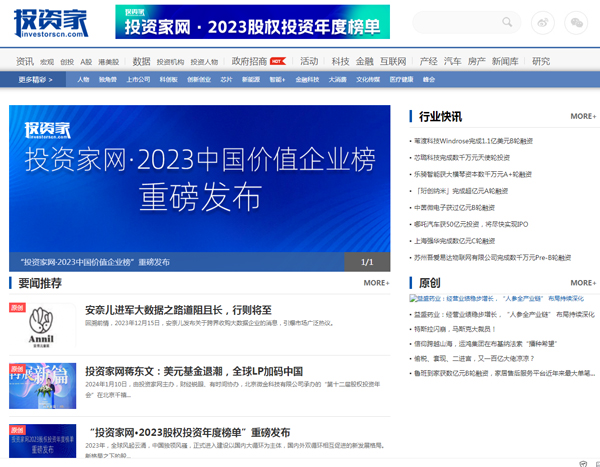The height and width of the screenshot is (467, 600).
Task: Open news 芯瞳科技完成数千万元天使轮投资
Action: pyautogui.click(x=462, y=158)
